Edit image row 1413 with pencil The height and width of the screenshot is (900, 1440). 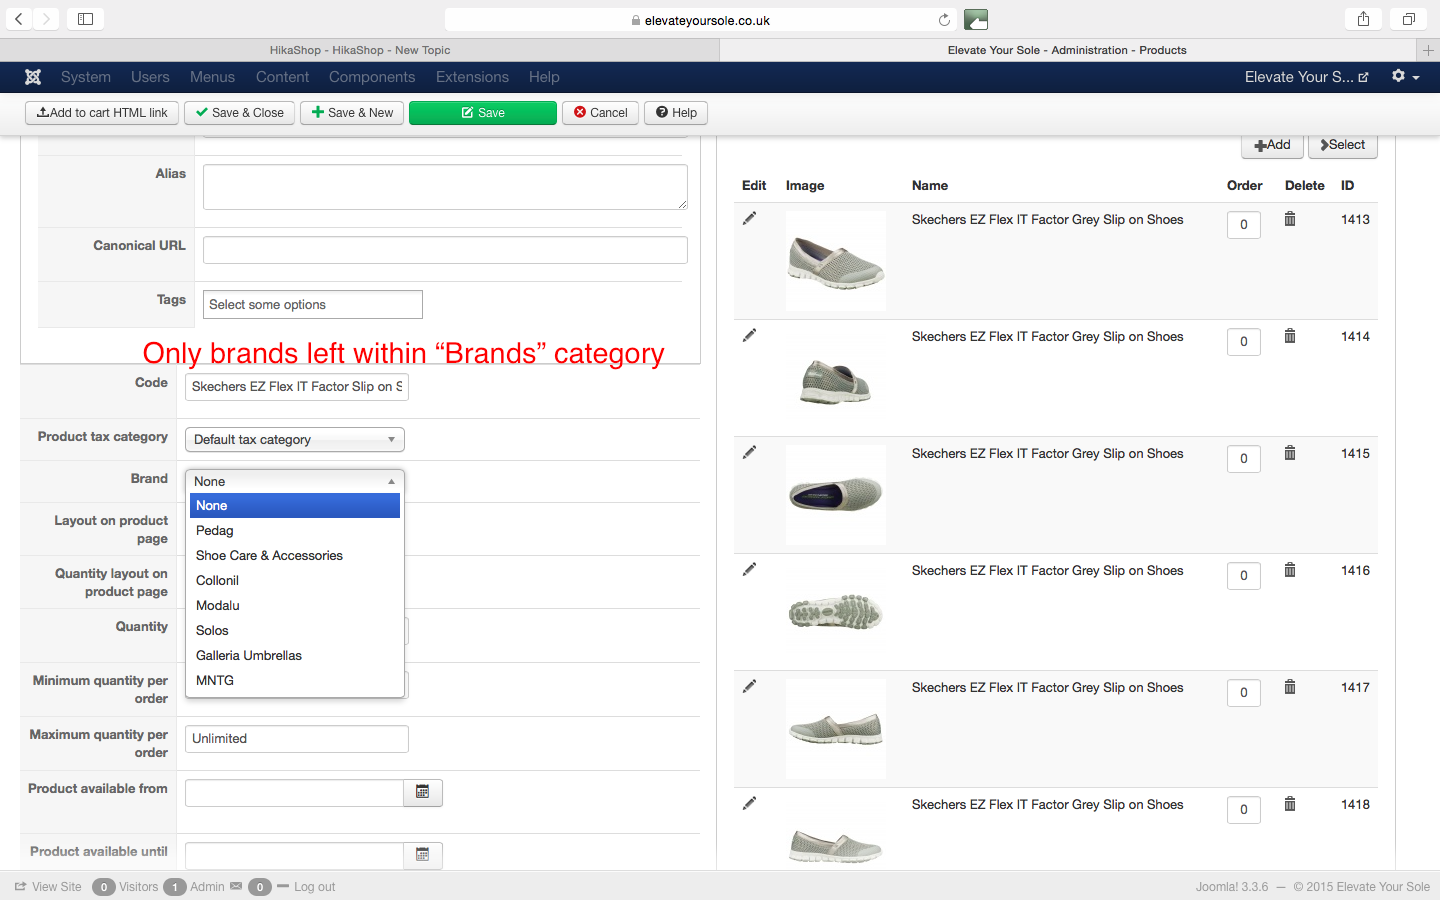(x=749, y=219)
